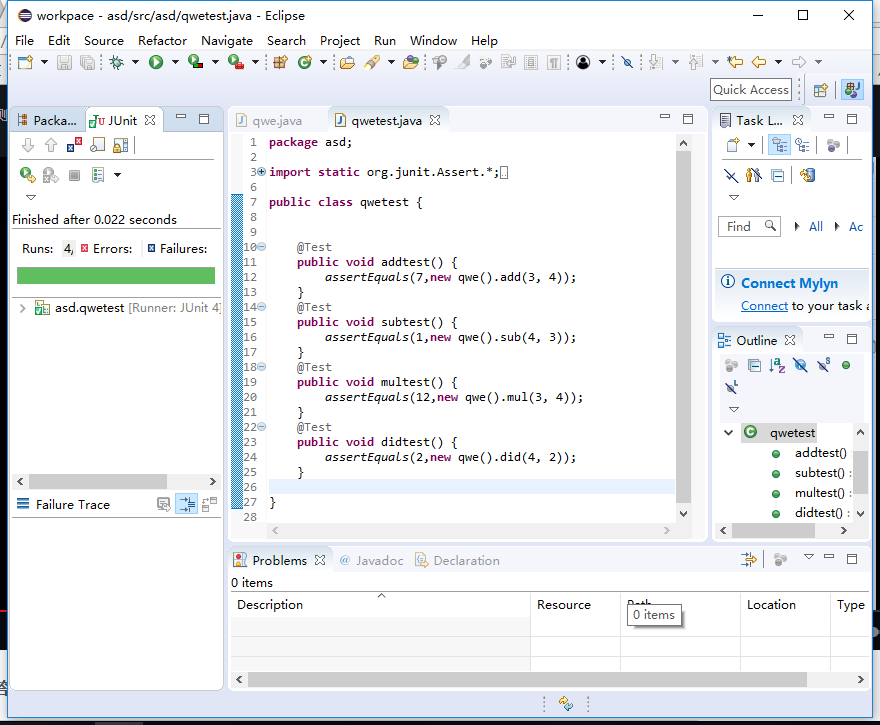Click the All filter link in Task List
This screenshot has height=725, width=880.
click(816, 227)
